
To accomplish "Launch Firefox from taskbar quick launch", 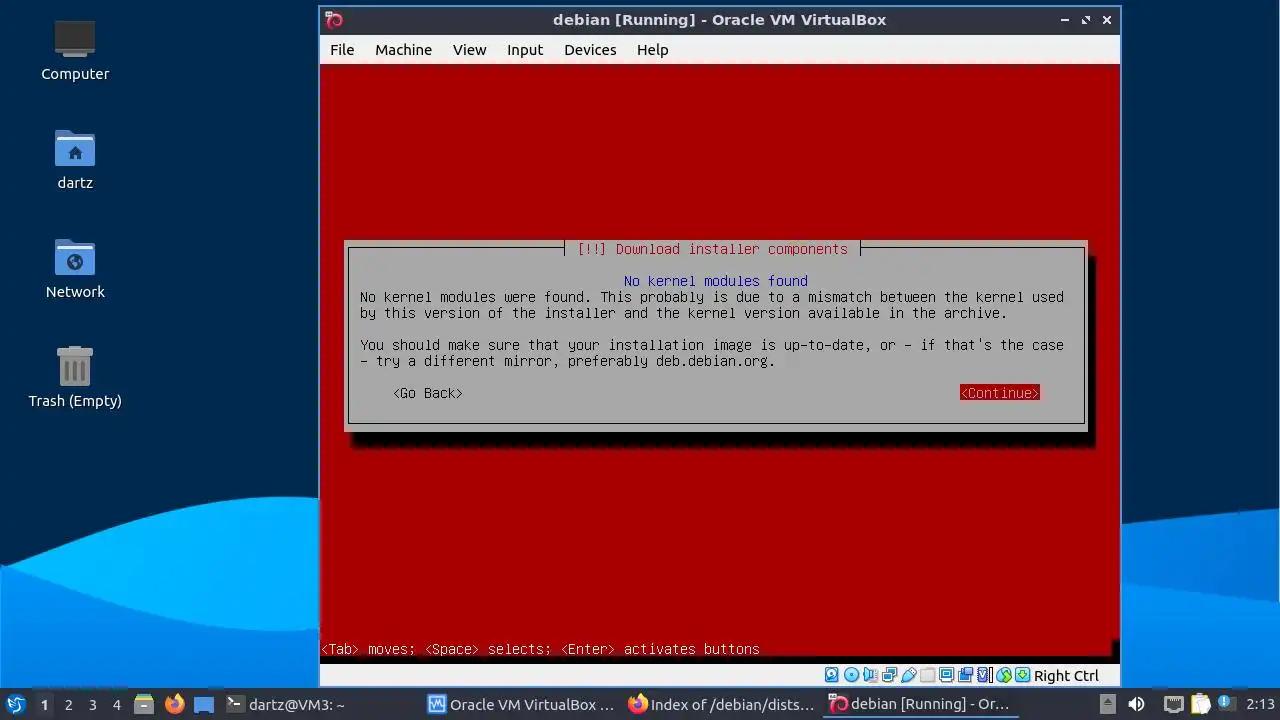I will point(174,704).
